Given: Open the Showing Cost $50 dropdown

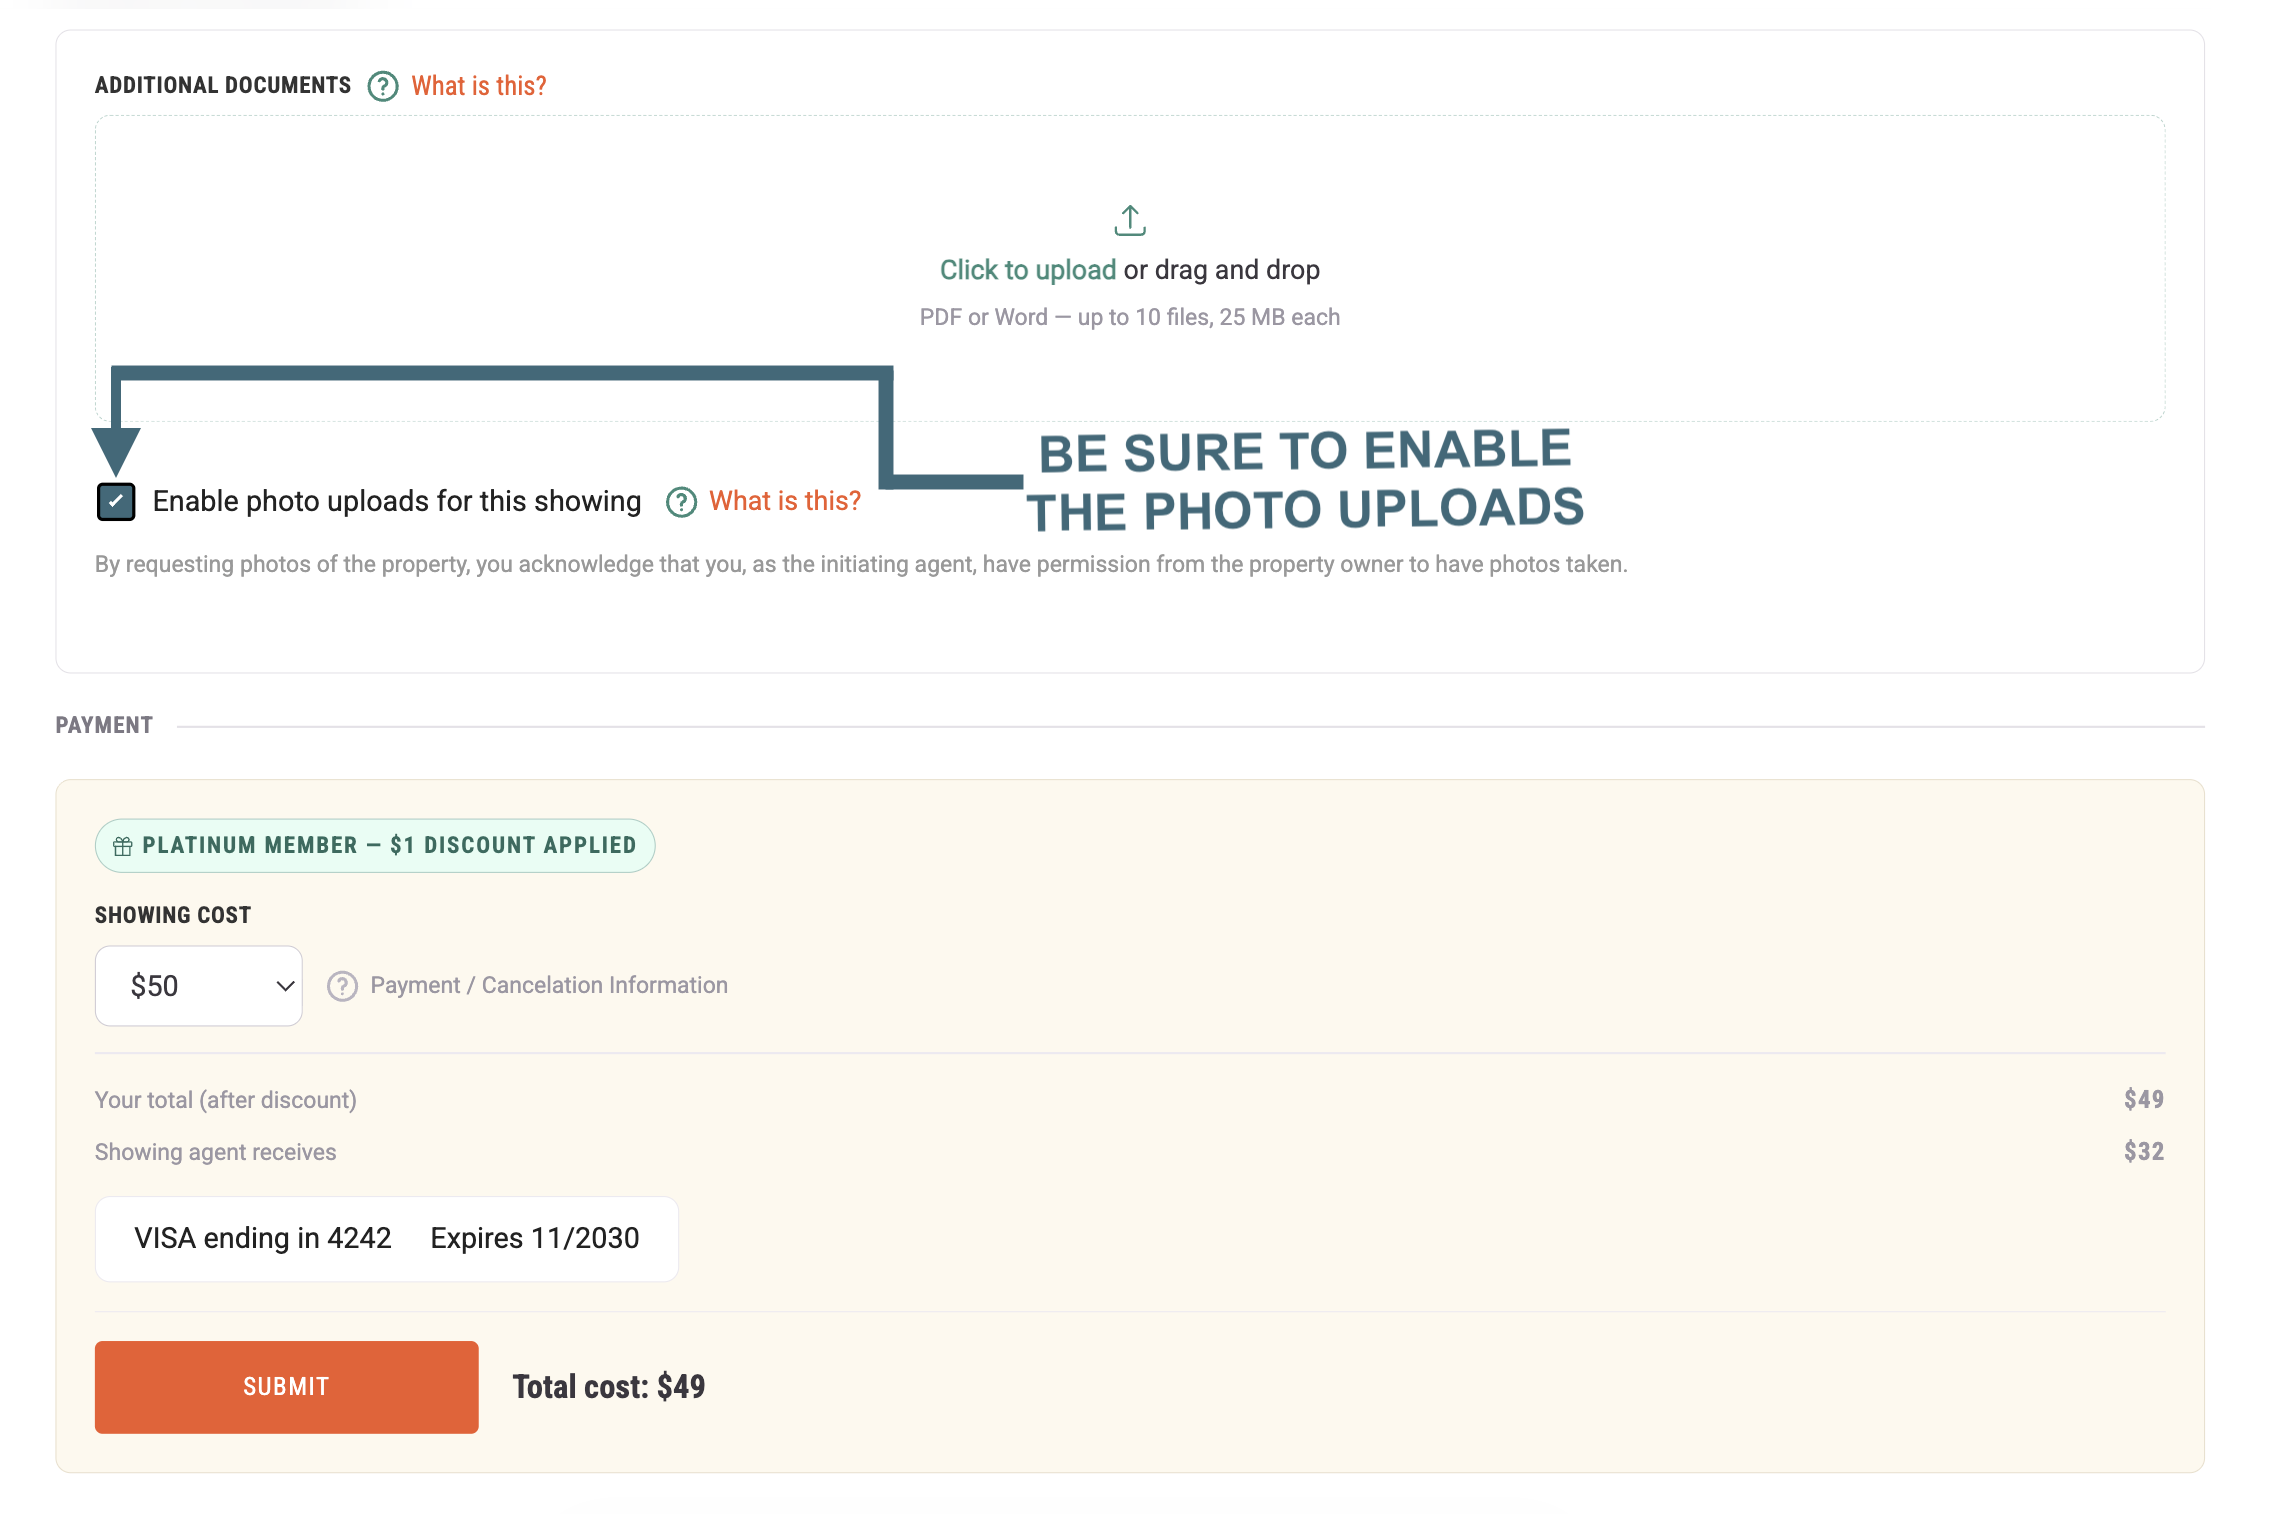Looking at the screenshot, I should pyautogui.click(x=199, y=986).
